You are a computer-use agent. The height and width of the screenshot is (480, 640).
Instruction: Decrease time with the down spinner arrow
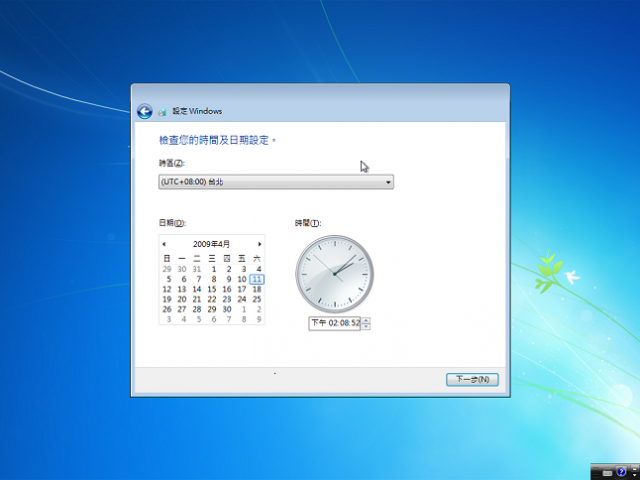366,327
